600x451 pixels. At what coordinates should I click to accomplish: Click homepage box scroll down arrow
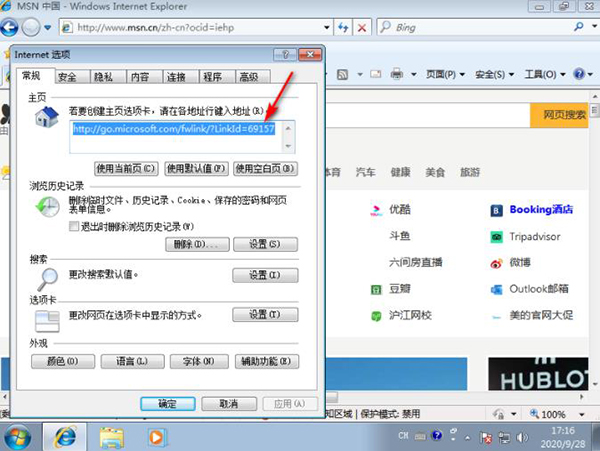point(288,146)
